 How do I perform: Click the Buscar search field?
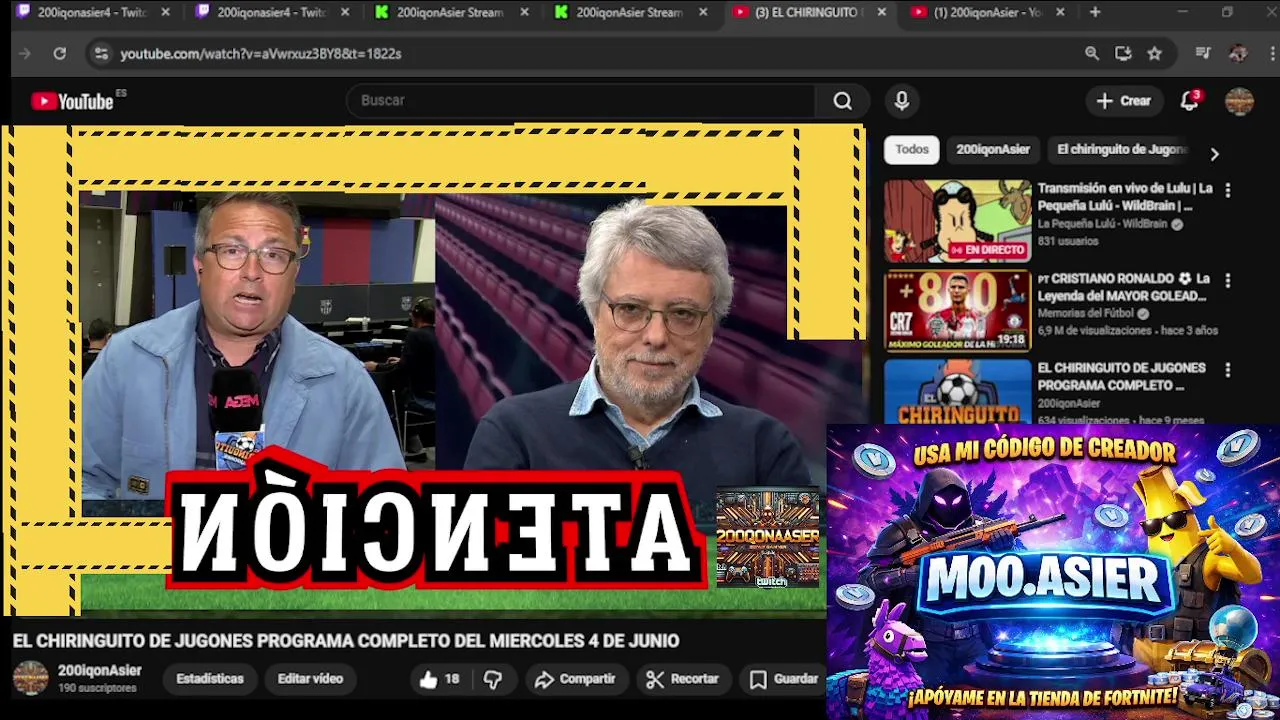[x=583, y=101]
